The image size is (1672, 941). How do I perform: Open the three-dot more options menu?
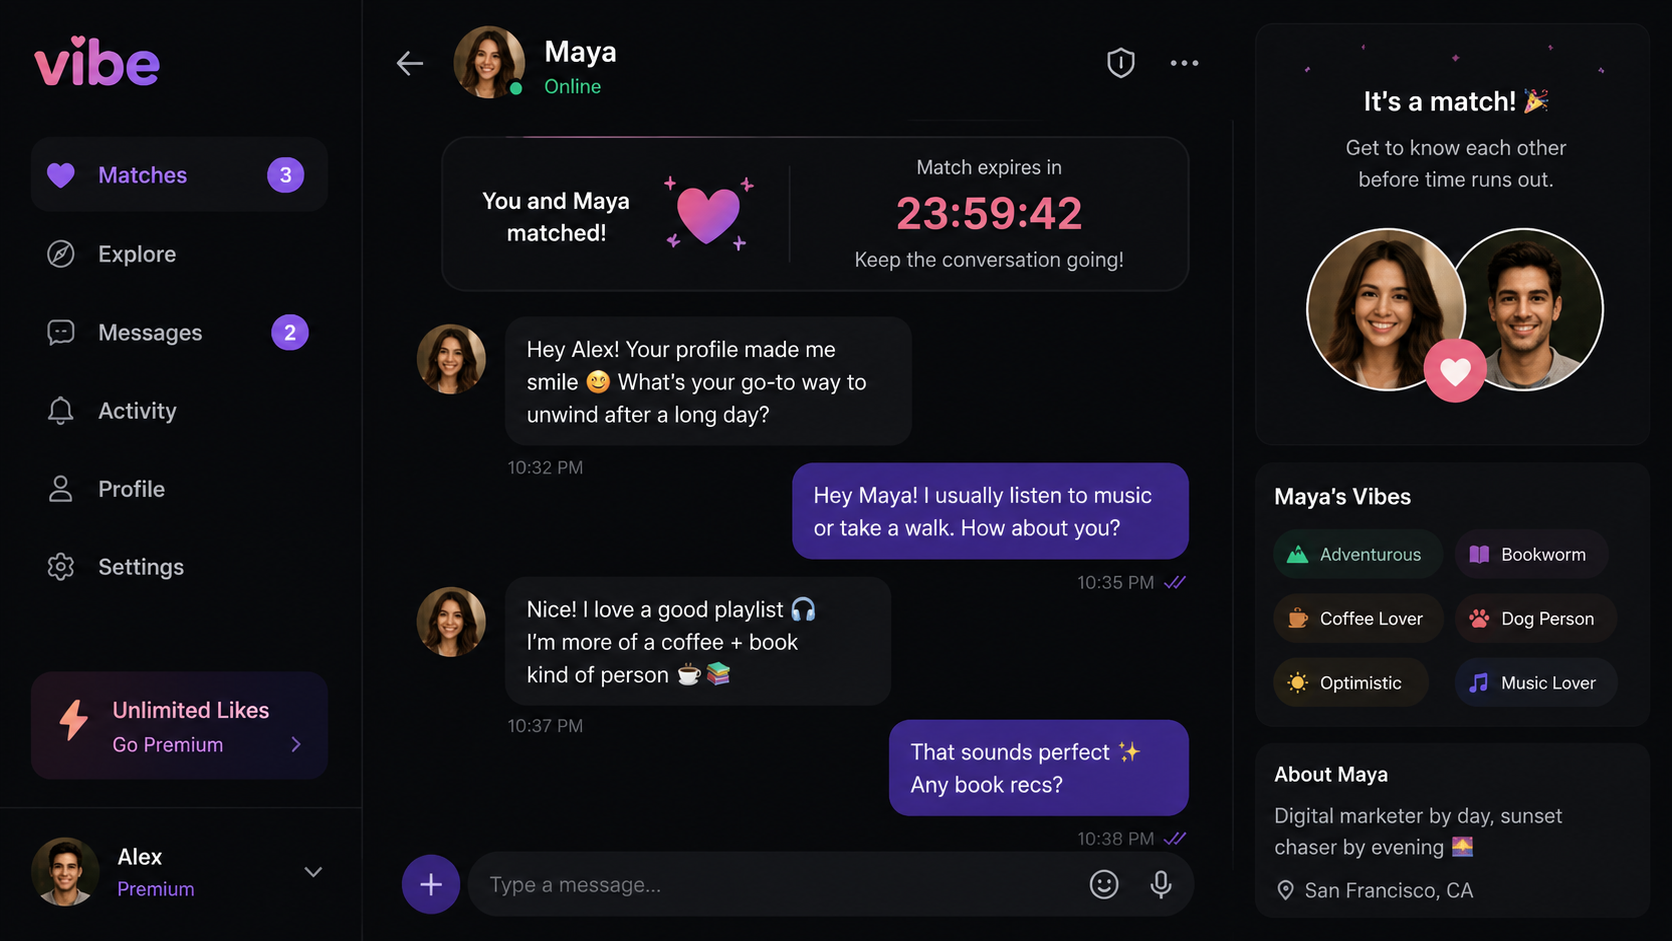tap(1184, 63)
